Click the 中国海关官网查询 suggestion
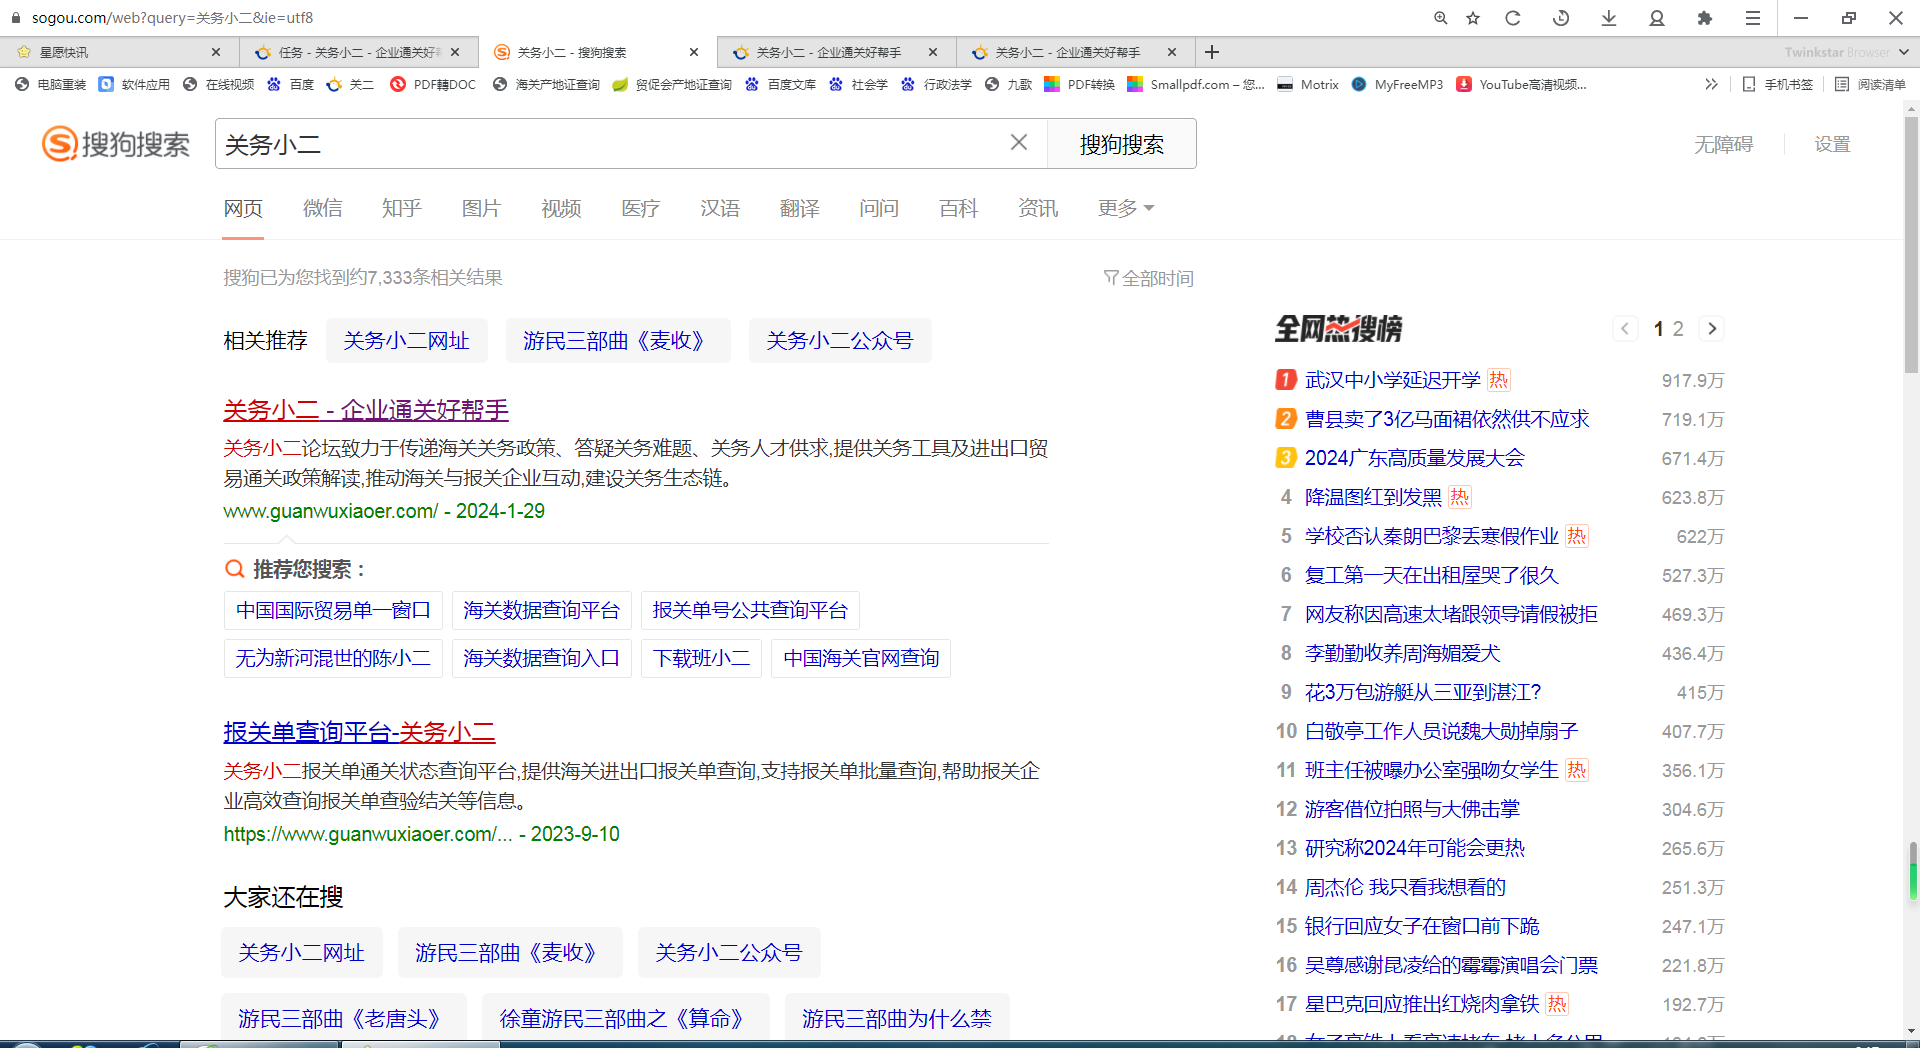The image size is (1920, 1048). (861, 658)
